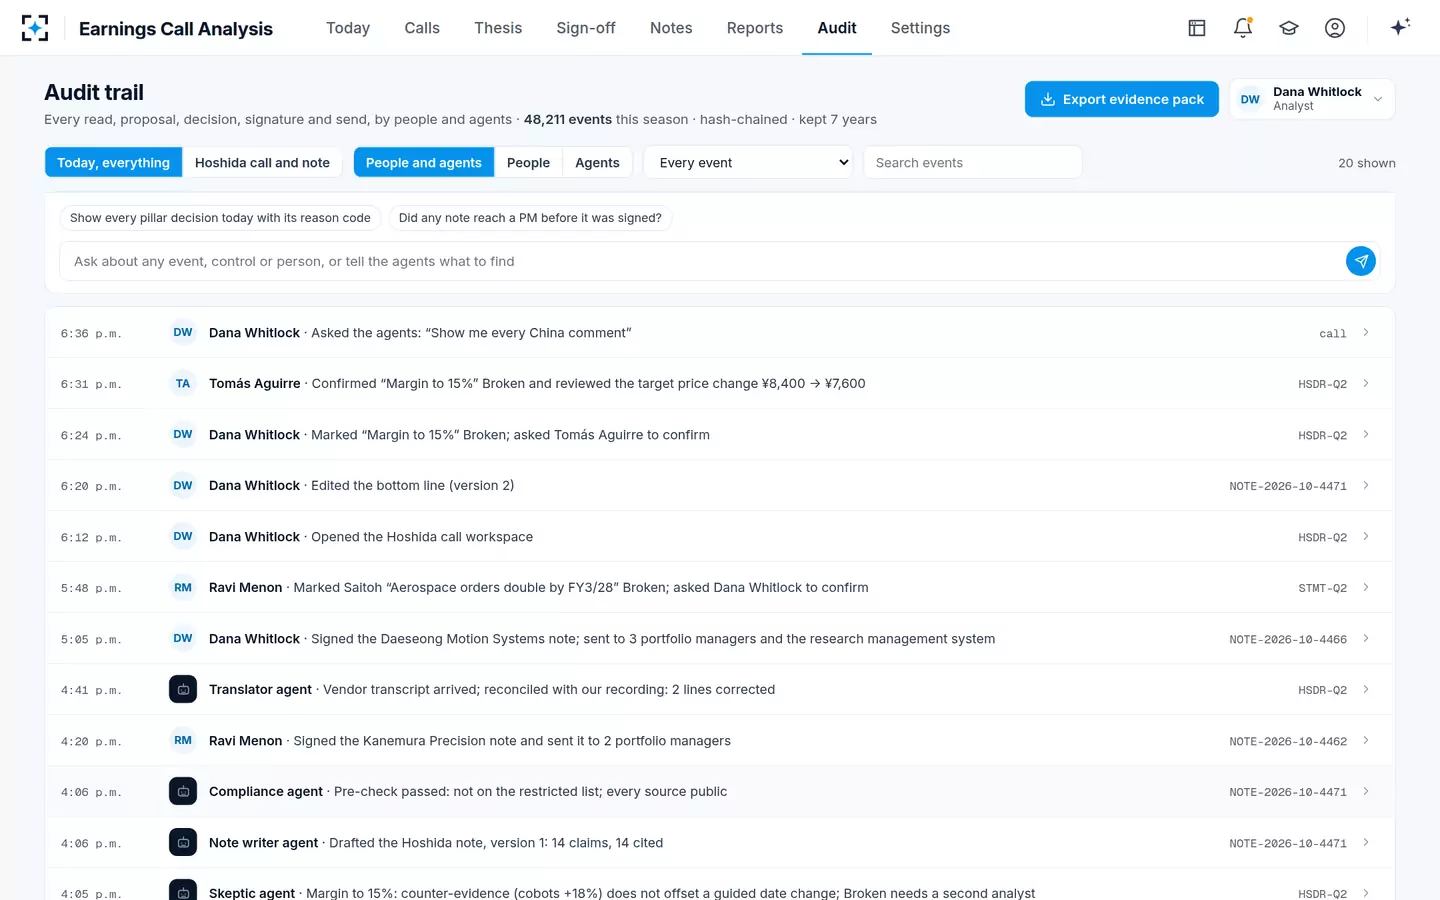Go to the Today tab
Viewport: 1440px width, 900px height.
click(x=348, y=28)
